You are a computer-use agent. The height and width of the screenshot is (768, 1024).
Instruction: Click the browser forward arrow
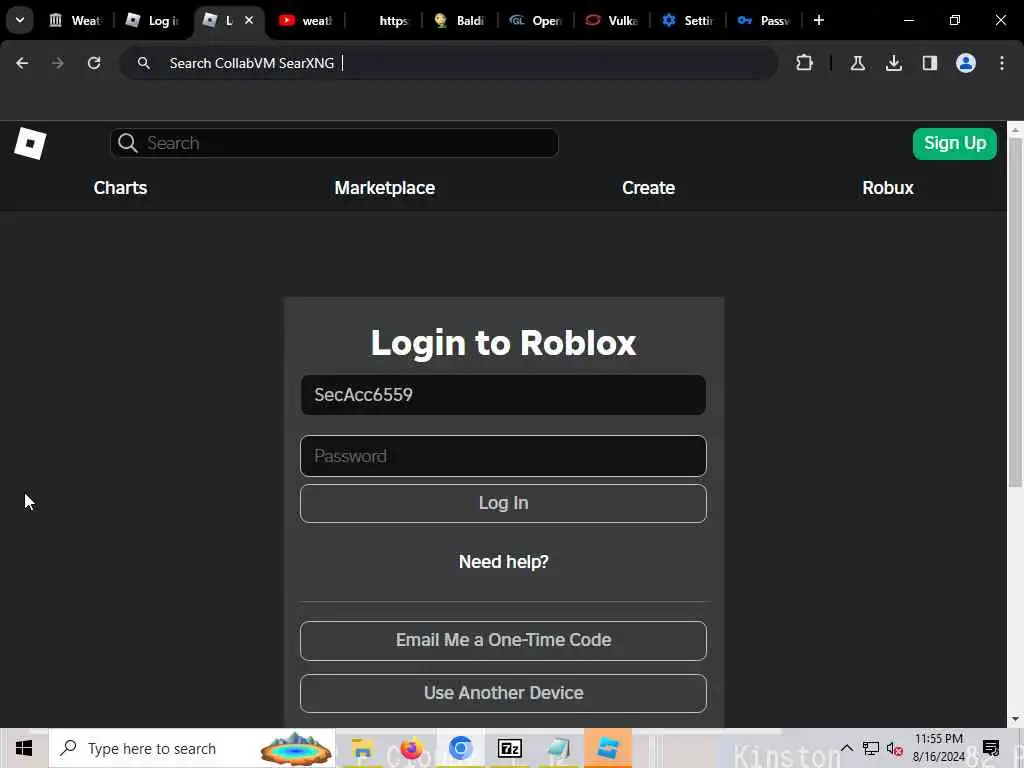tap(57, 63)
